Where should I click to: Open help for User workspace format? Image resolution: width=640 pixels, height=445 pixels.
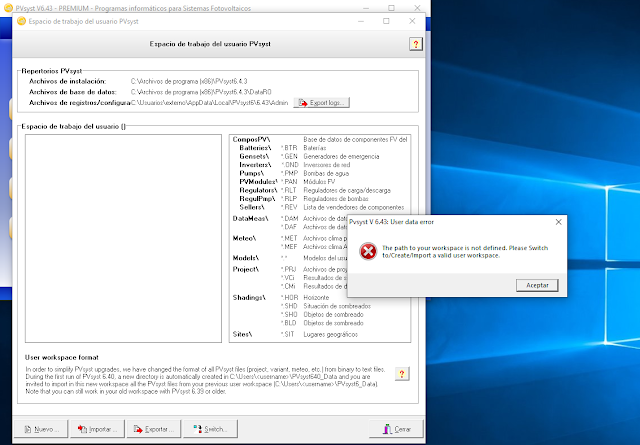[x=402, y=374]
